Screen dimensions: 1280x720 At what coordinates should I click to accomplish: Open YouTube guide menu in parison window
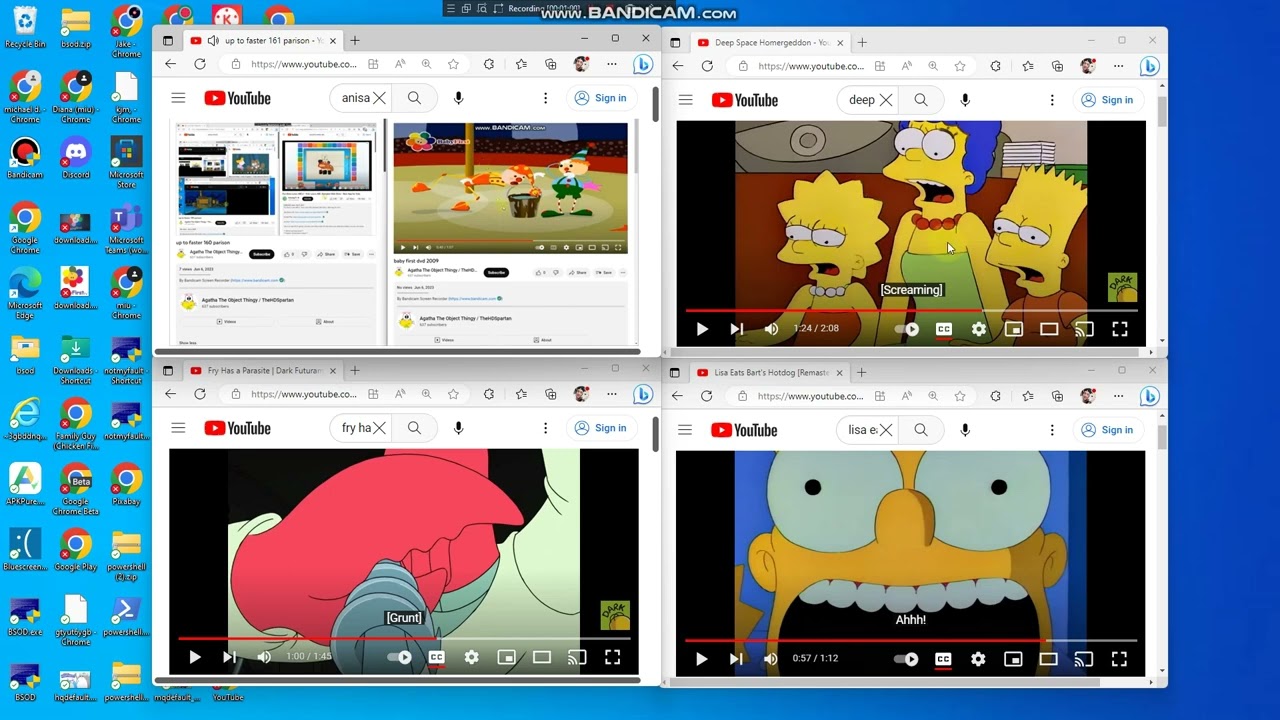click(x=178, y=98)
